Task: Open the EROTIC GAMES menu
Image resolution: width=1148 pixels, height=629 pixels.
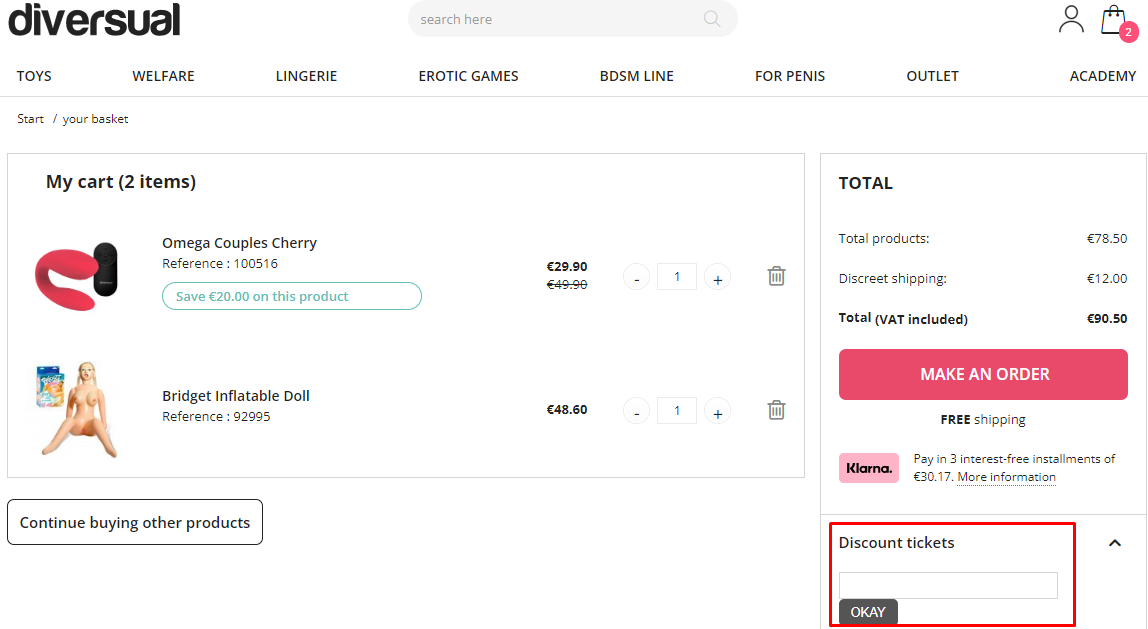Action: tap(469, 76)
